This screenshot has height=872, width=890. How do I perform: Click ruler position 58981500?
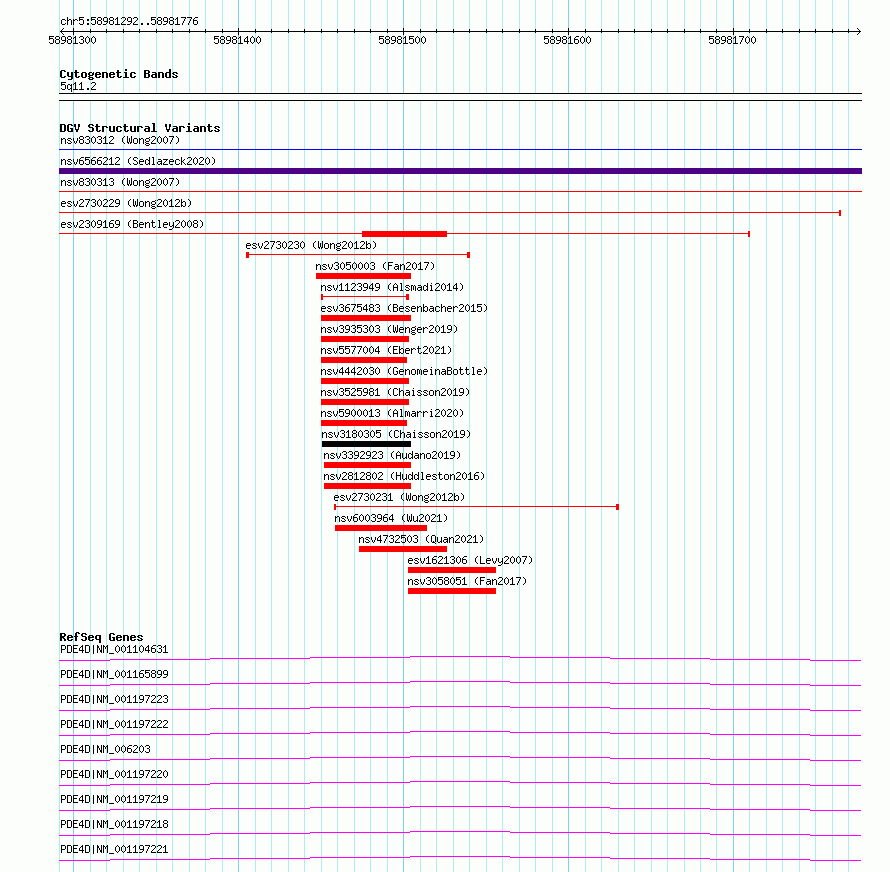click(x=402, y=40)
